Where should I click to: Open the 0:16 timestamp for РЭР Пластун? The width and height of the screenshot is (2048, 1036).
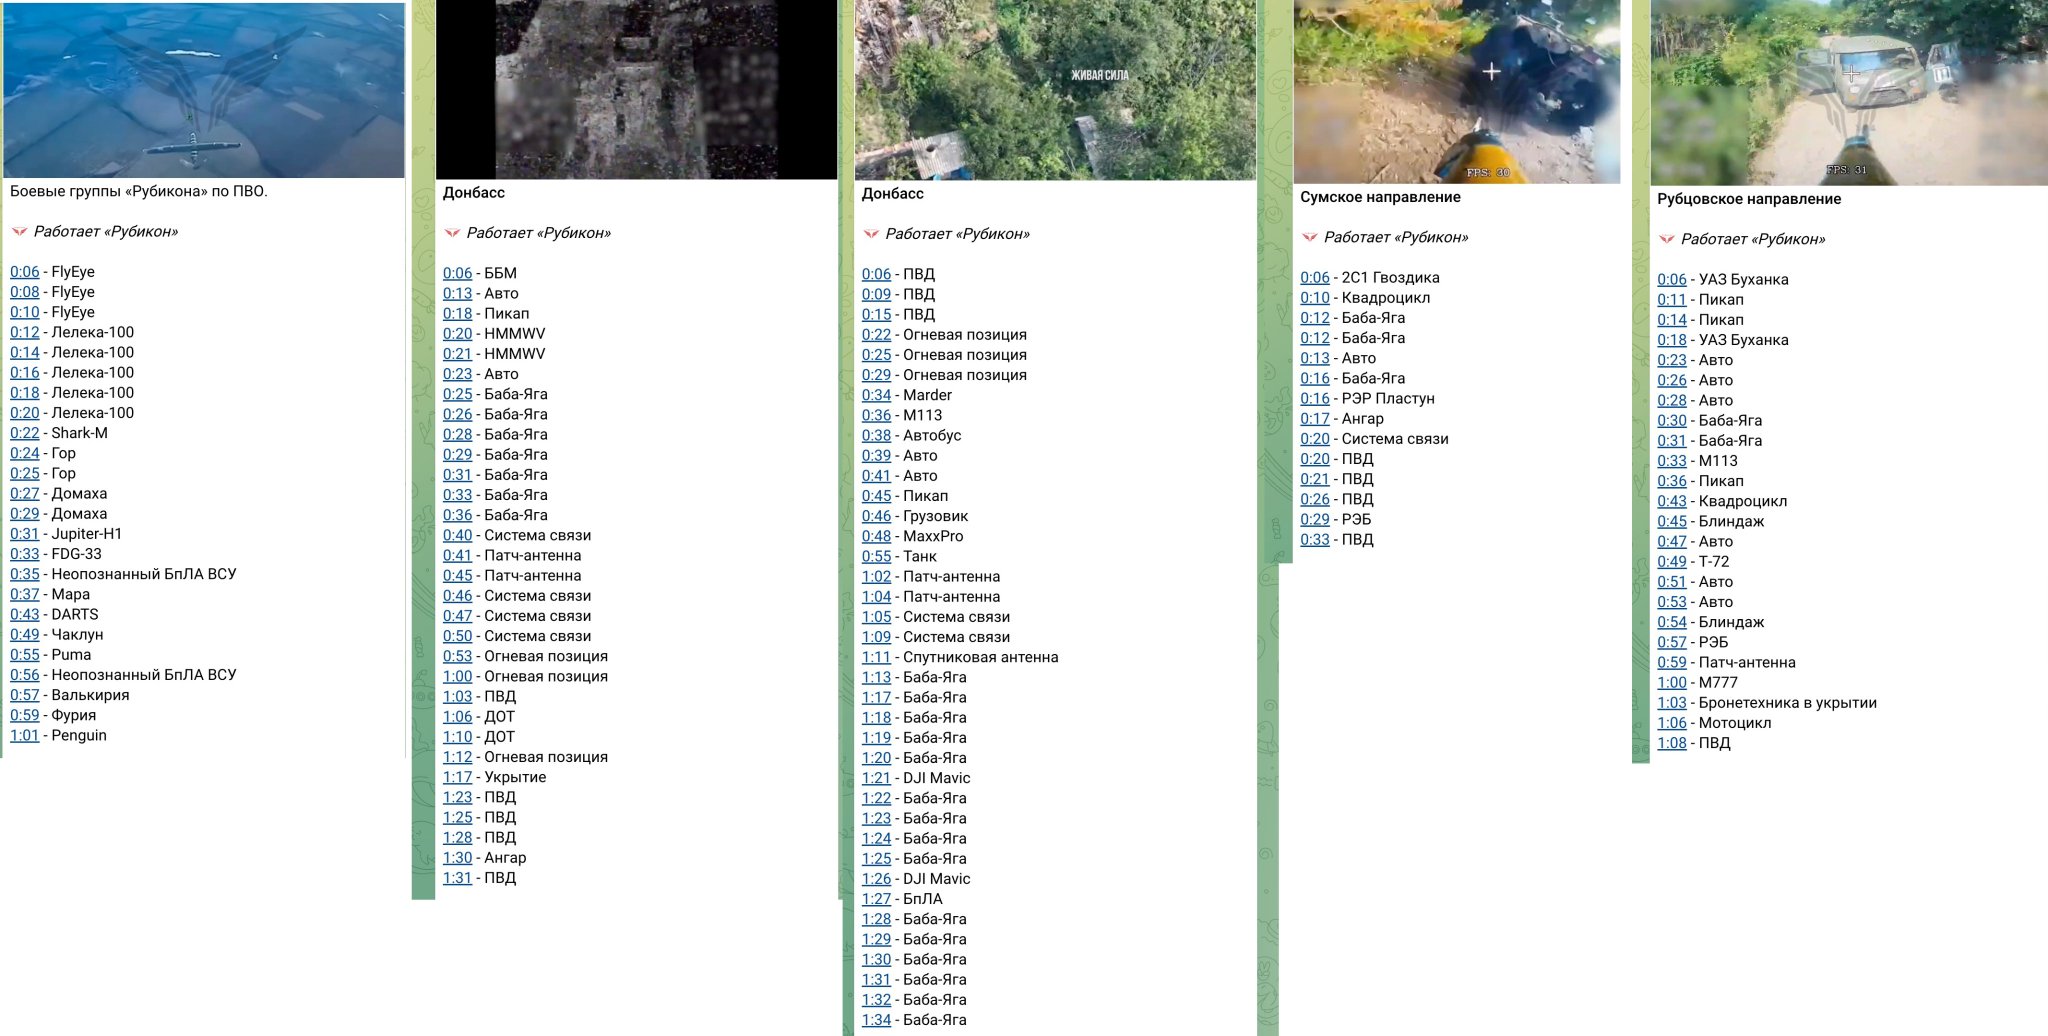pos(1315,399)
